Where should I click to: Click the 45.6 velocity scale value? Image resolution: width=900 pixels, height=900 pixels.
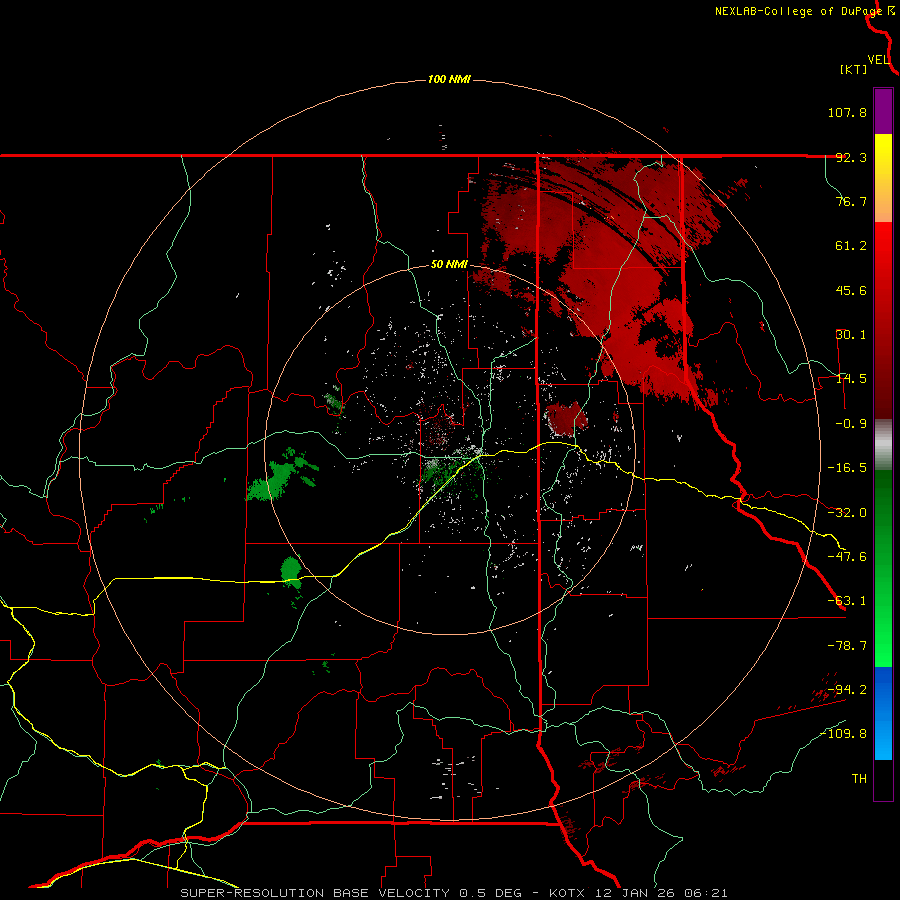851,290
